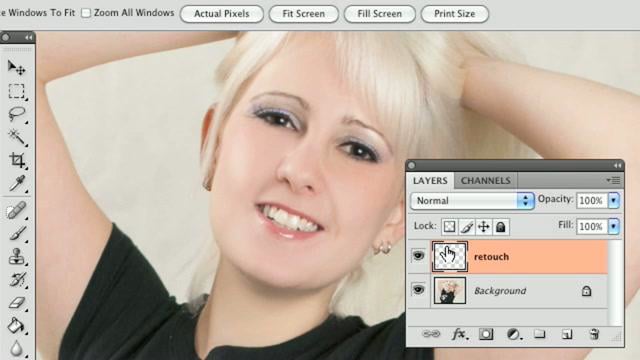Open the Fill slider dropdown arrow
The height and width of the screenshot is (360, 640).
click(x=613, y=226)
